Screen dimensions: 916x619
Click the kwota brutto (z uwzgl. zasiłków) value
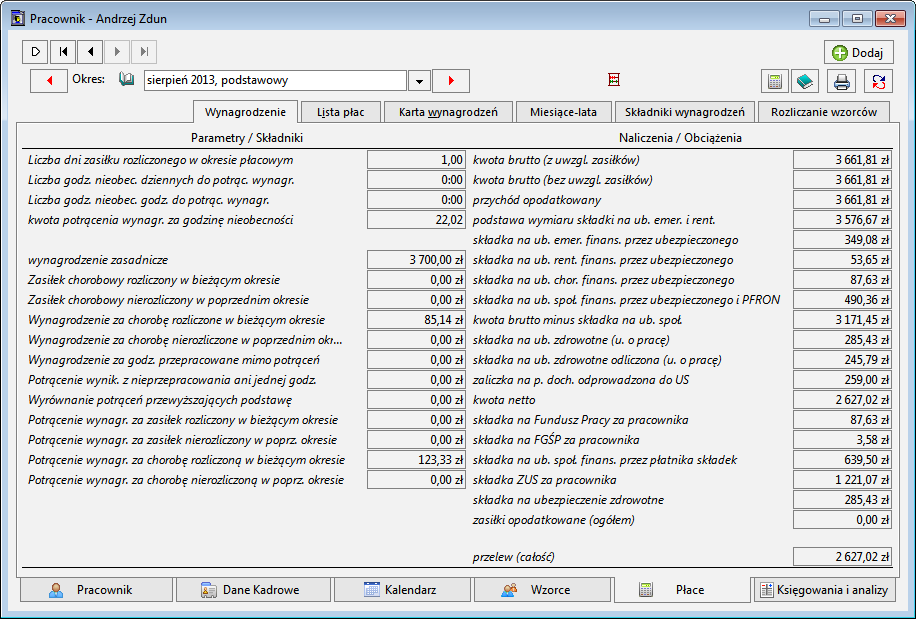click(x=842, y=160)
